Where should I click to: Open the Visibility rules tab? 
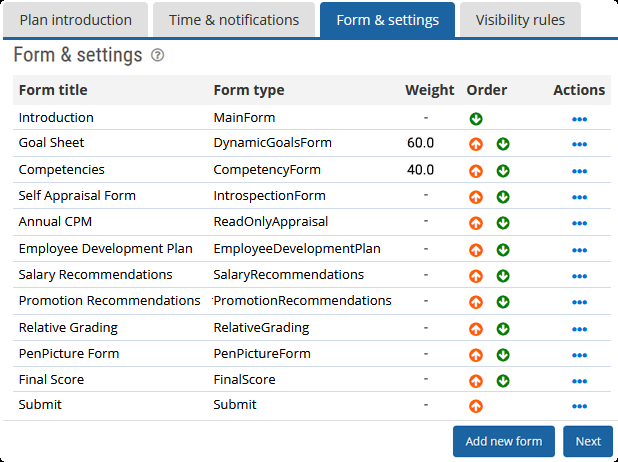520,20
